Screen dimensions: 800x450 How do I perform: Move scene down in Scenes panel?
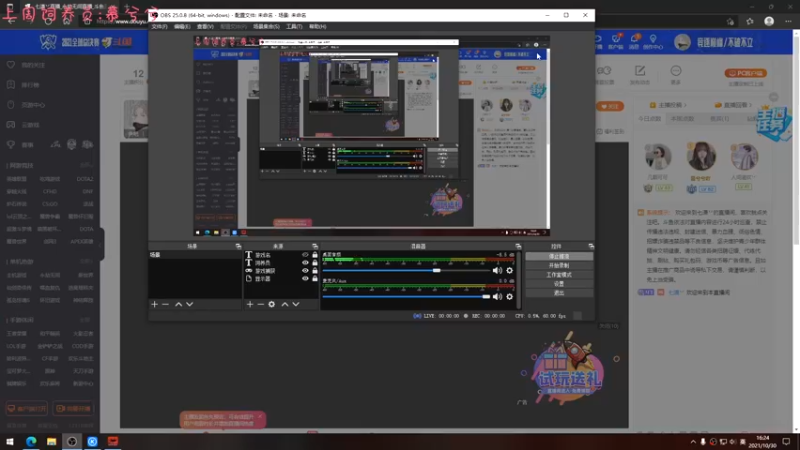tap(189, 304)
